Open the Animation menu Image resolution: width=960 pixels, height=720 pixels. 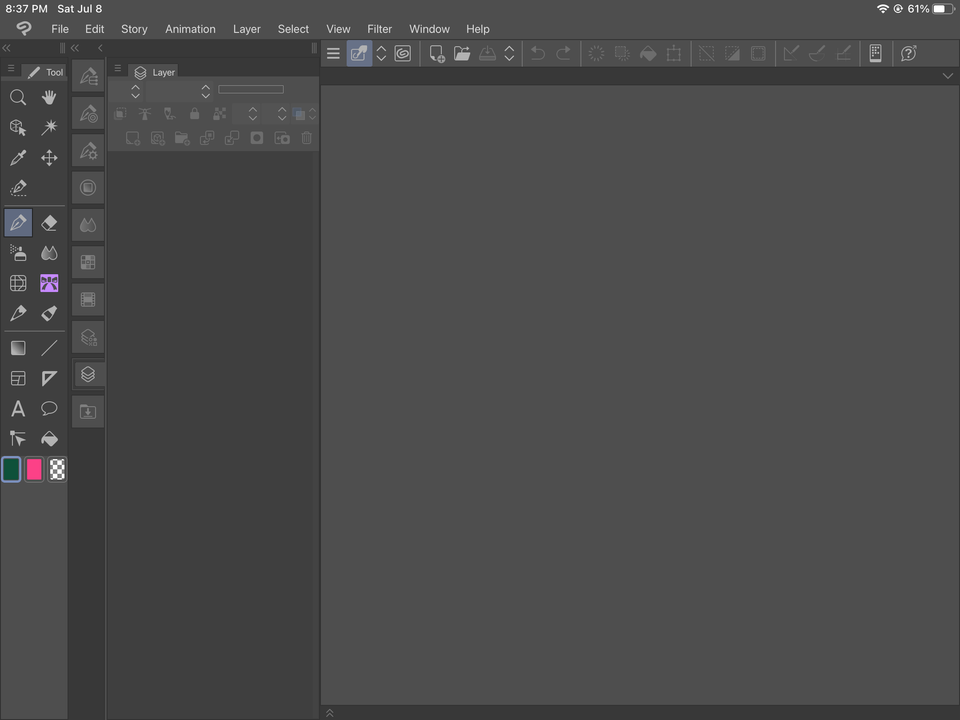pyautogui.click(x=190, y=29)
